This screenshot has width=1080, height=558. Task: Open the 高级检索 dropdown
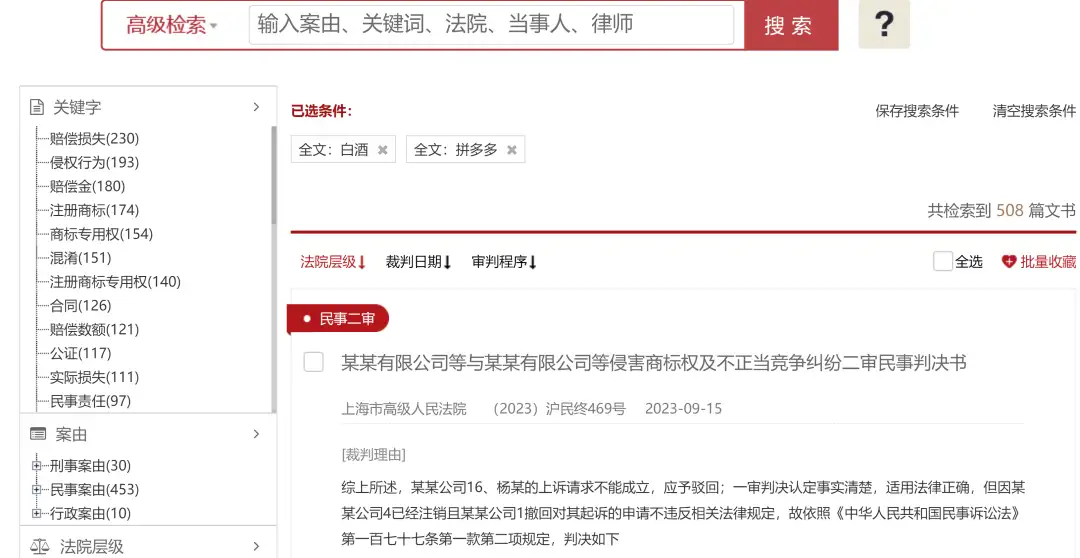pyautogui.click(x=171, y=25)
